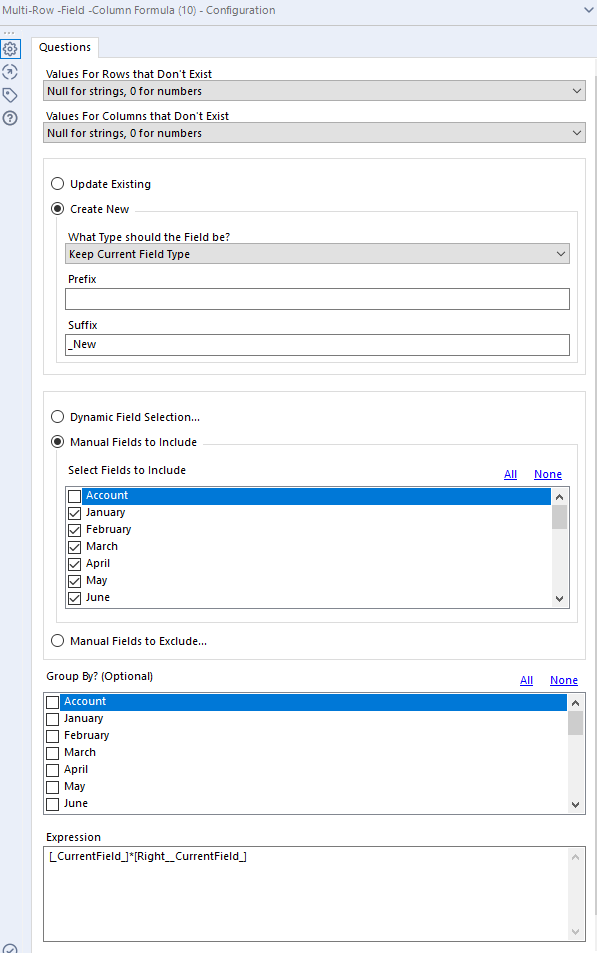
Task: Select Manual Fields to Exclude radio button
Action: coord(58,641)
